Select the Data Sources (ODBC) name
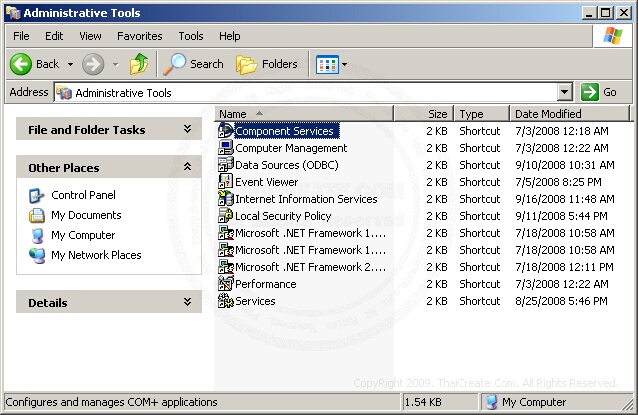This screenshot has width=638, height=415. (x=287, y=165)
